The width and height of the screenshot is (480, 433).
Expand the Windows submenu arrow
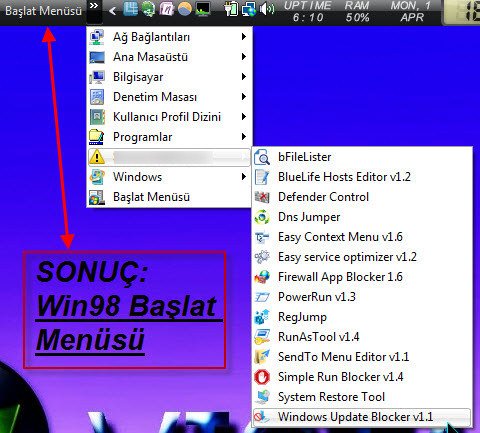click(x=244, y=177)
